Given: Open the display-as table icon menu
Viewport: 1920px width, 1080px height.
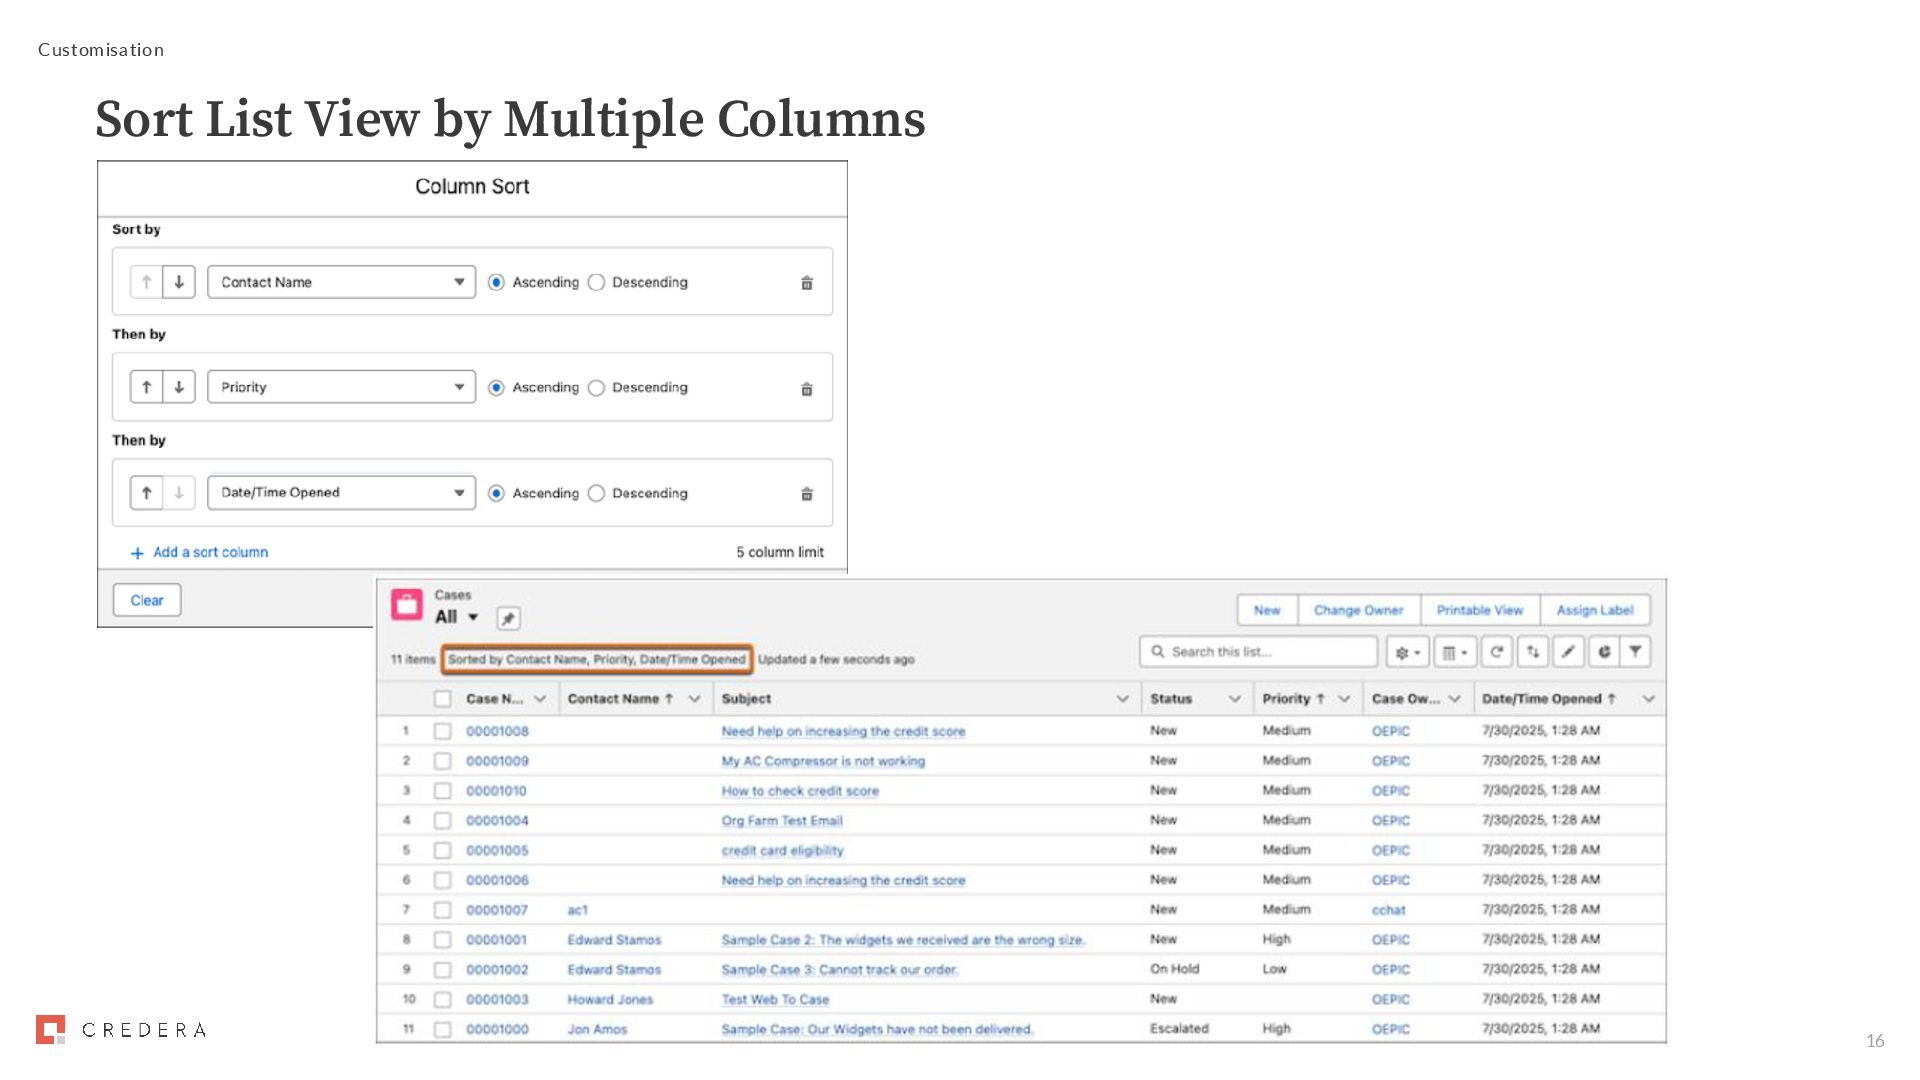Looking at the screenshot, I should pos(1454,652).
